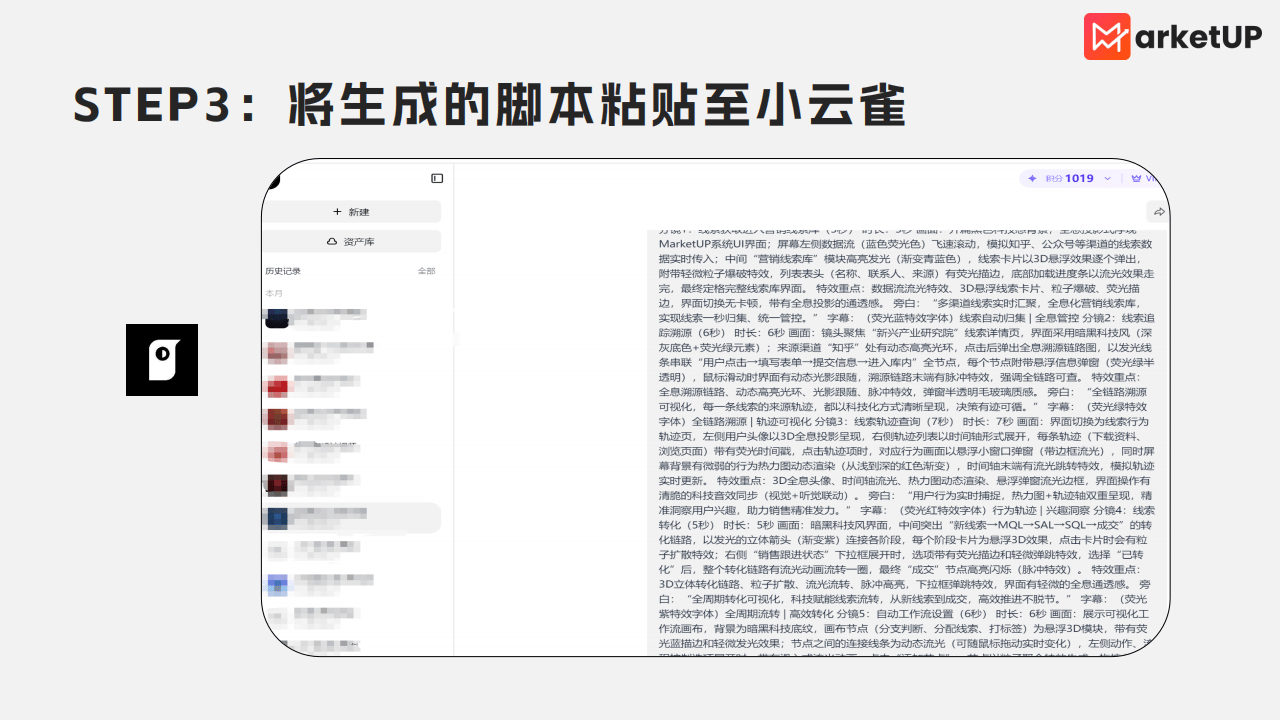This screenshot has height=720, width=1280.
Task: Click the VIP crown icon
Action: tap(1137, 179)
